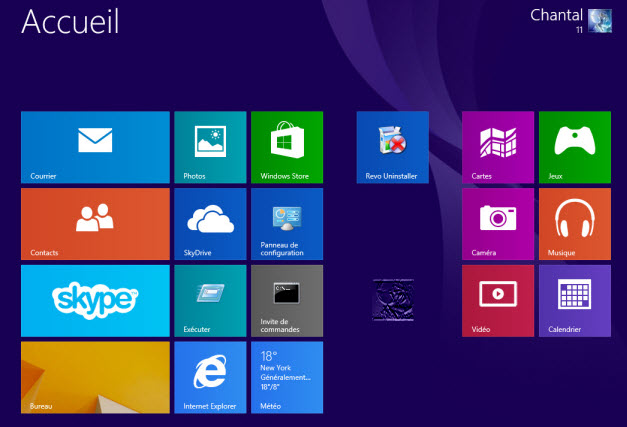Launch SkyDrive cloud tile

tap(210, 224)
